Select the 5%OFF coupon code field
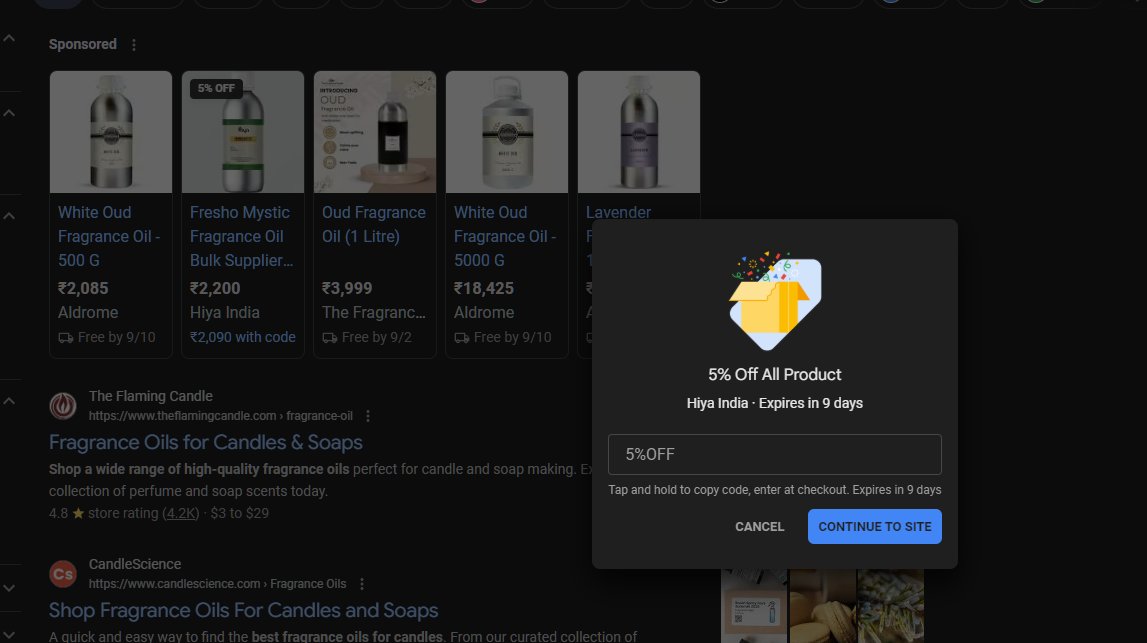 [775, 454]
